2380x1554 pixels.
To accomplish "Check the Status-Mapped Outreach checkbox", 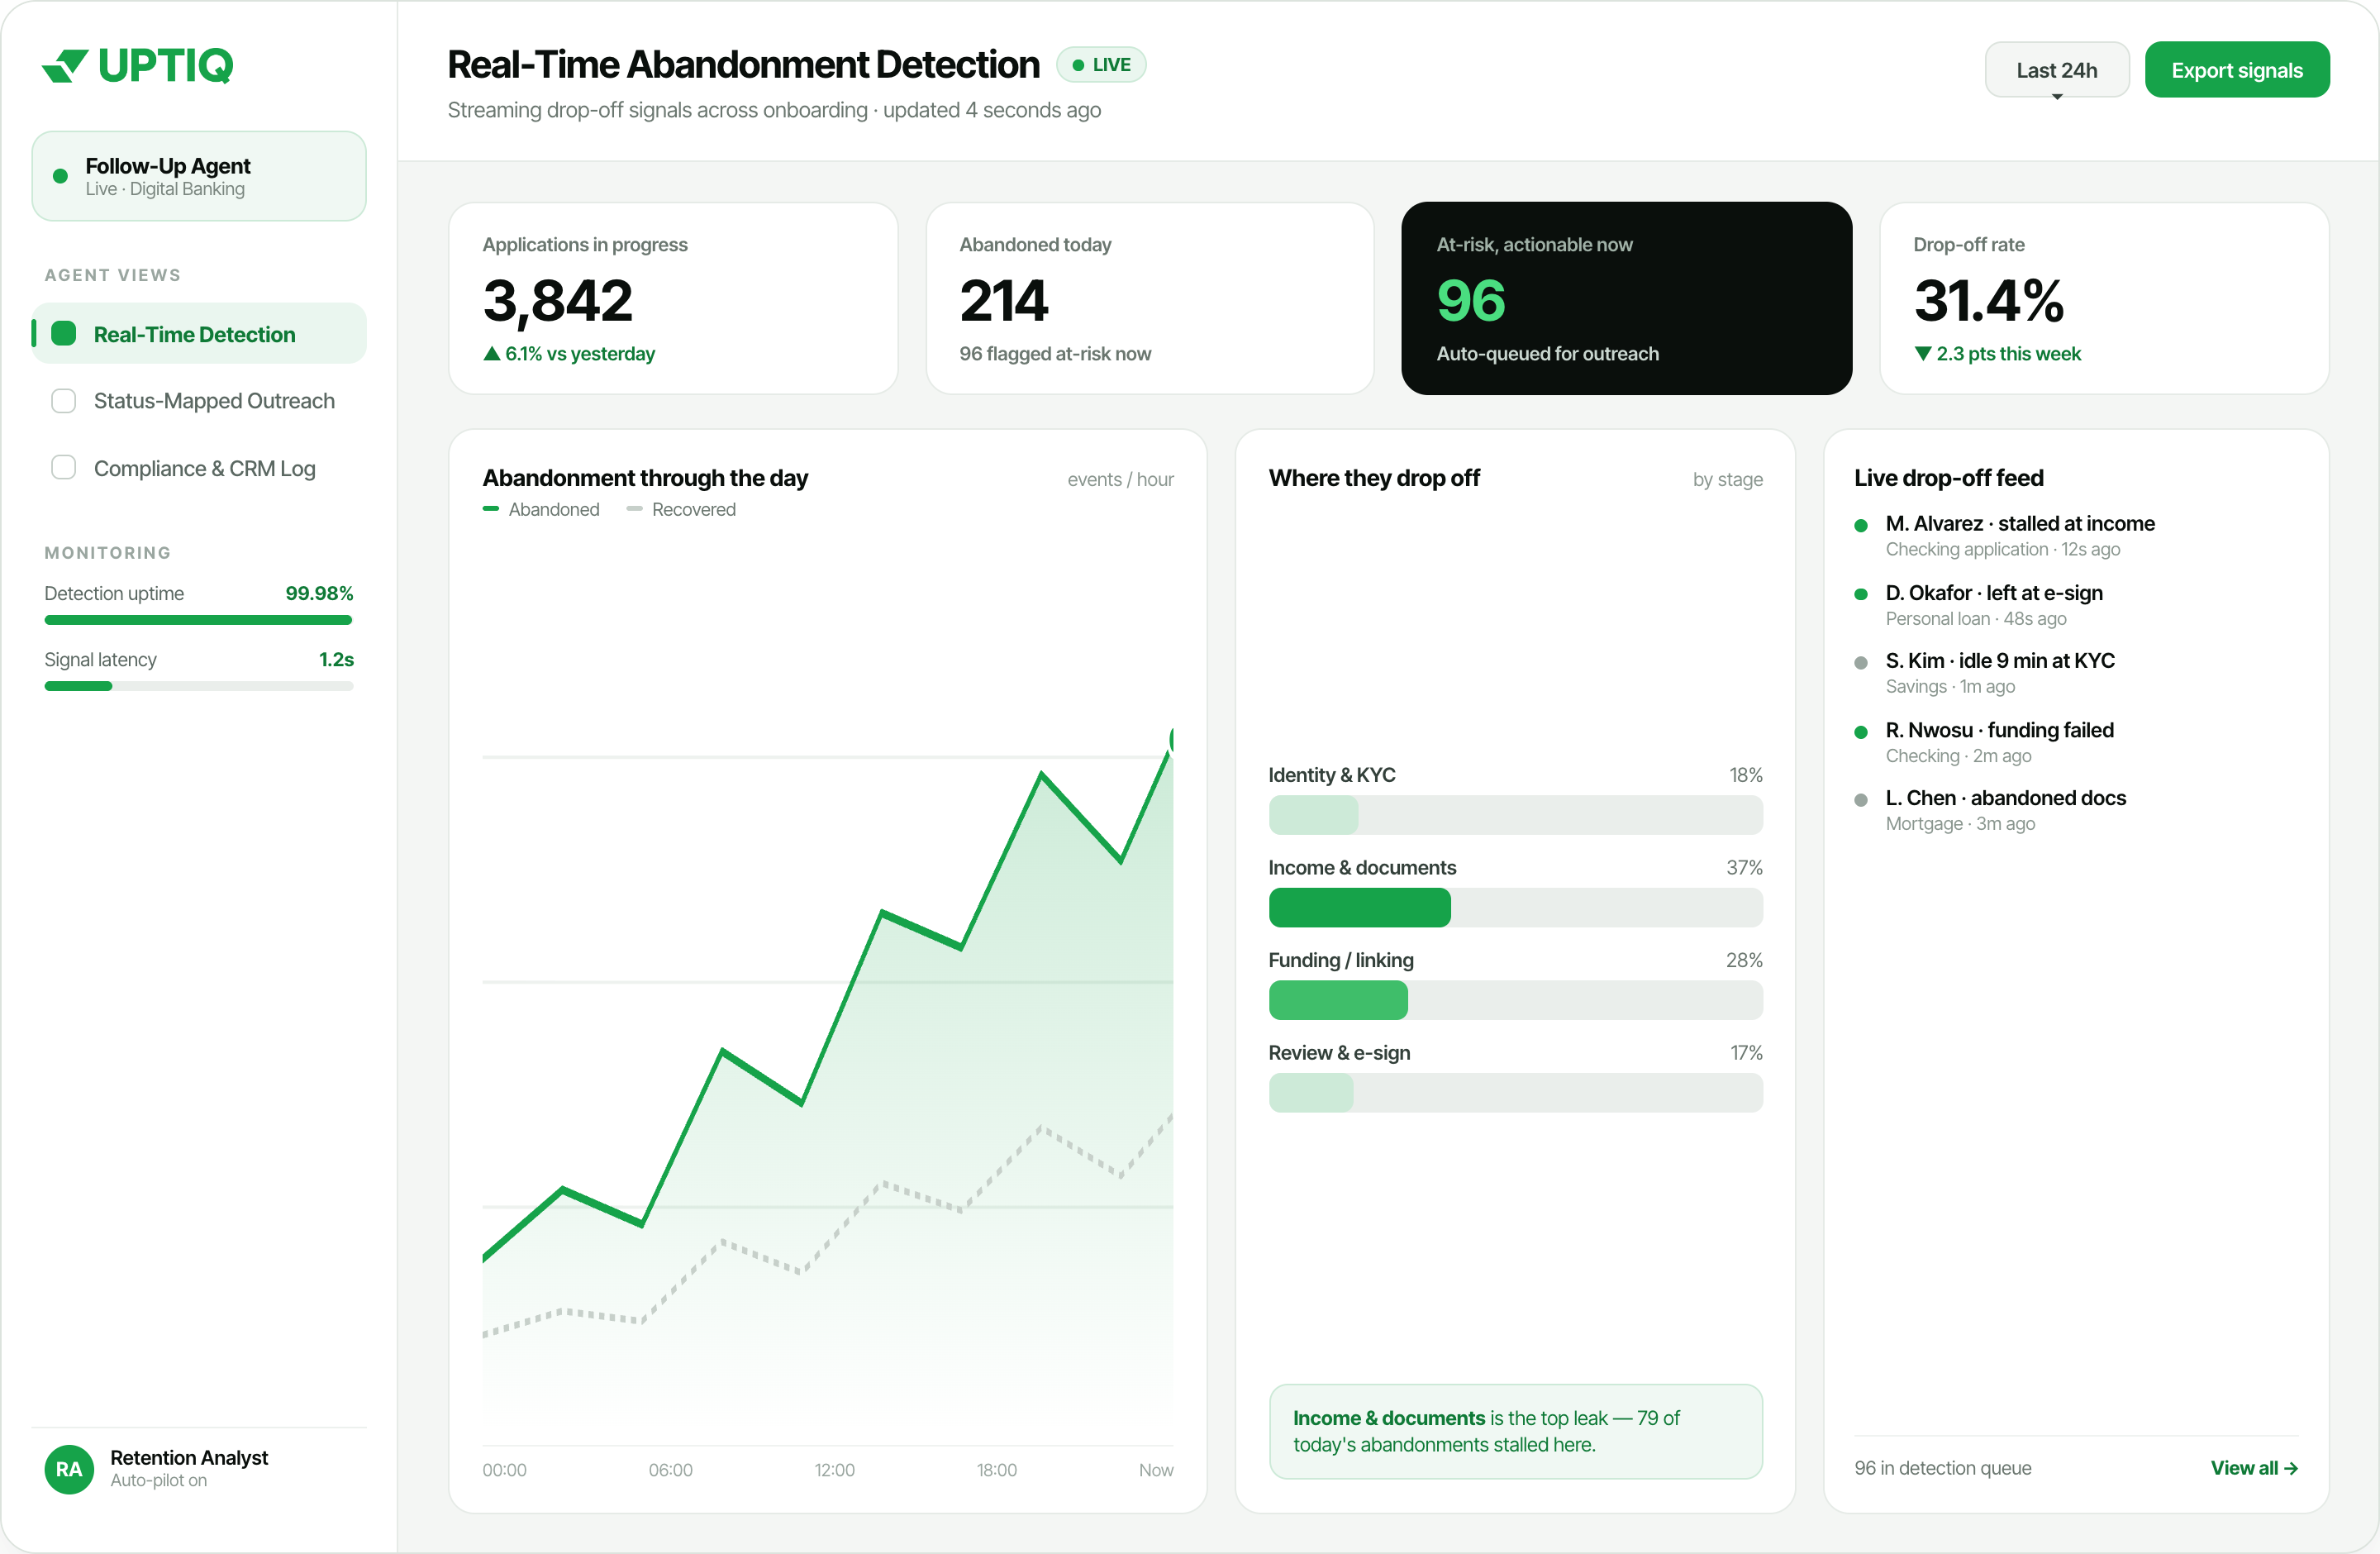I will click(x=63, y=401).
